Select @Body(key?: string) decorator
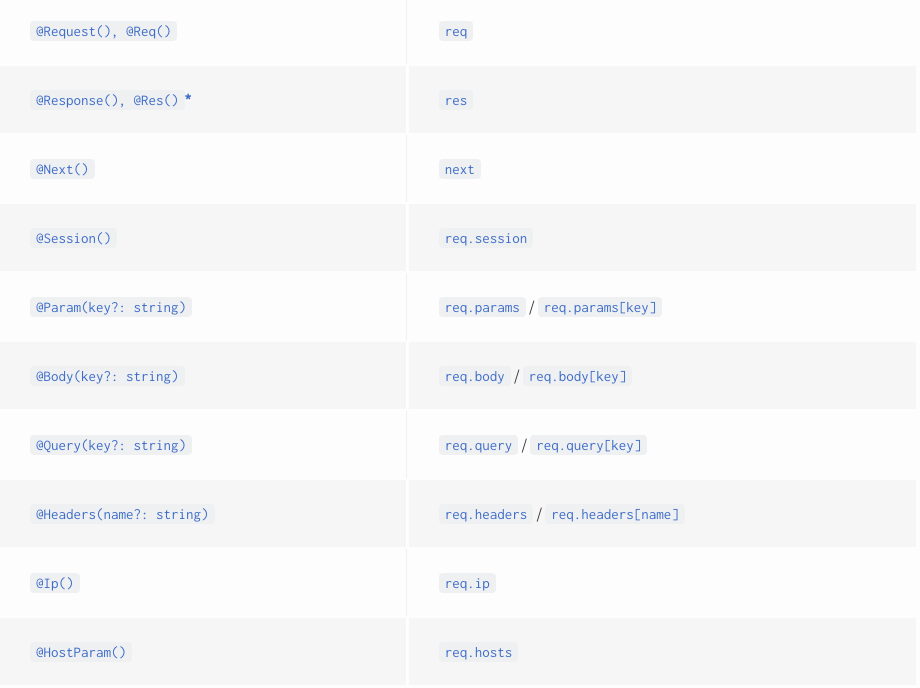Image resolution: width=920 pixels, height=688 pixels. pyautogui.click(x=107, y=377)
